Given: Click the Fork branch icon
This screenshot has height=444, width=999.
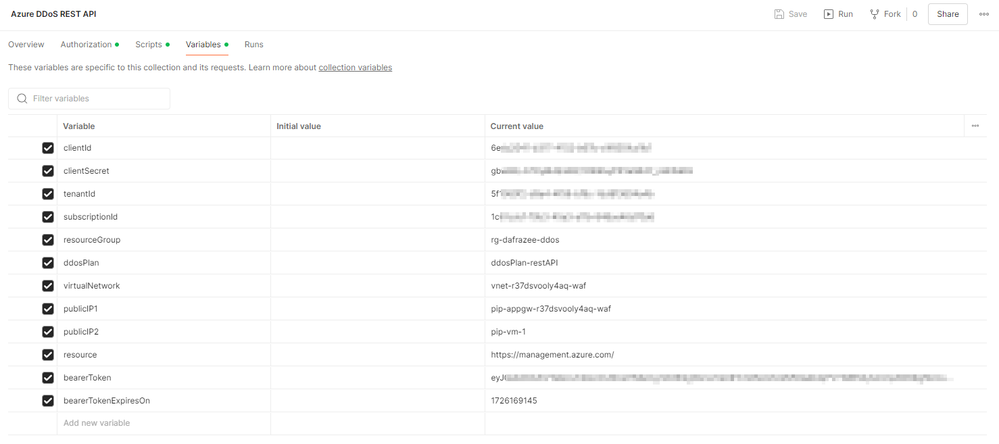Looking at the screenshot, I should (875, 14).
